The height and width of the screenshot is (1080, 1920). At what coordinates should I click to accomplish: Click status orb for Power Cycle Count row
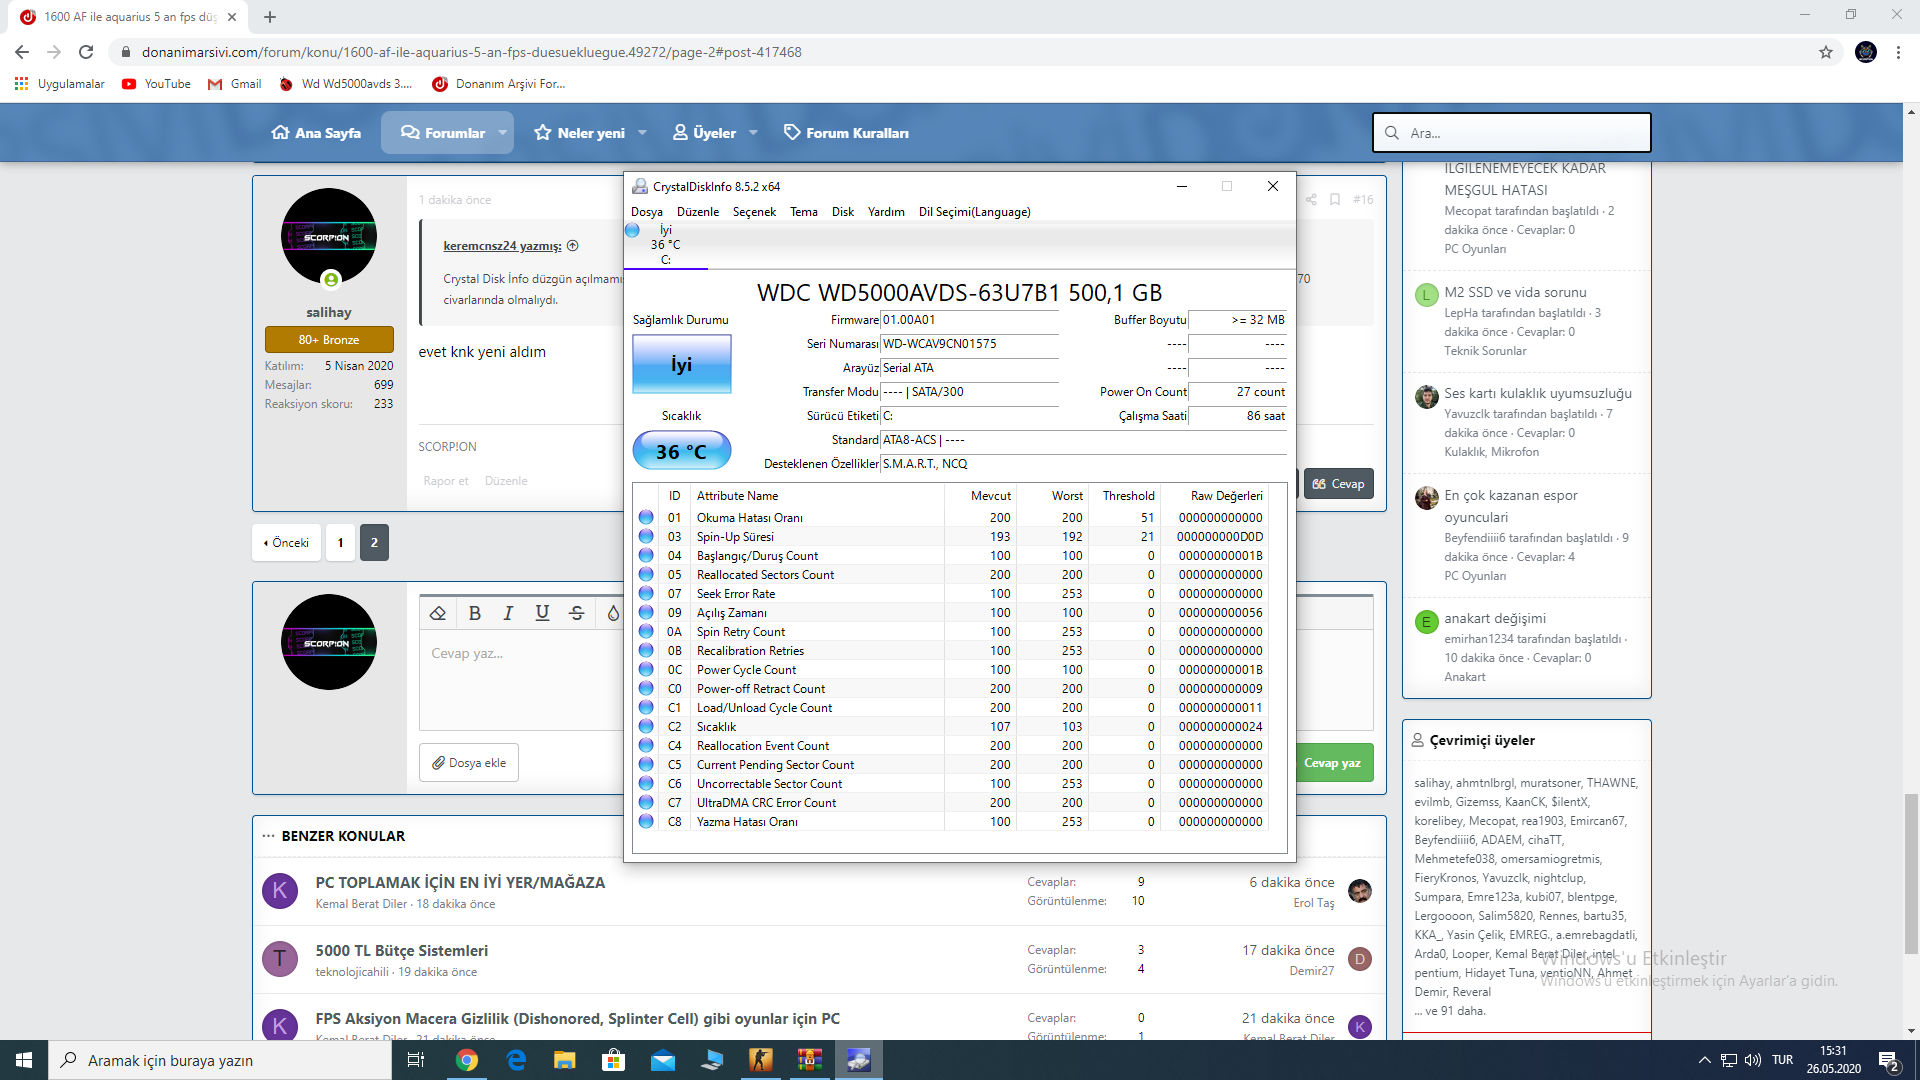(646, 670)
